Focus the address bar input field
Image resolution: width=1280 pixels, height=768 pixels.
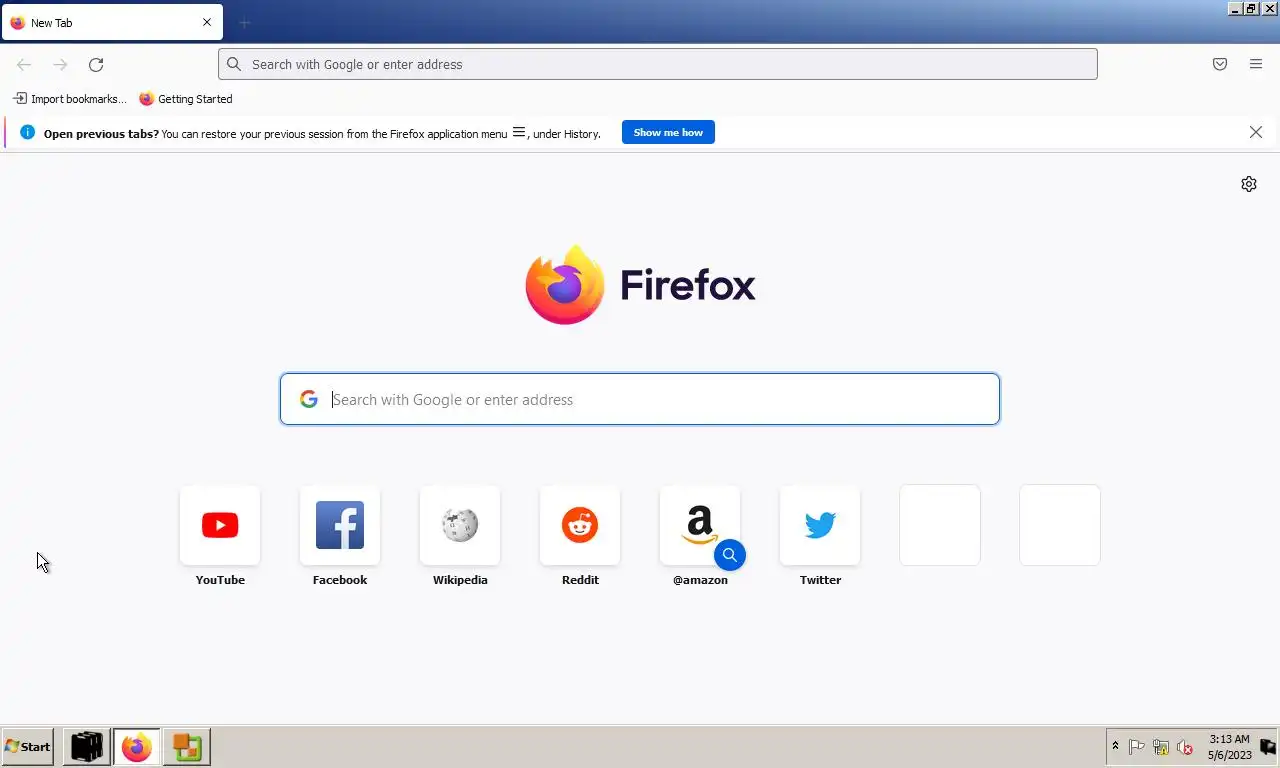pos(658,64)
